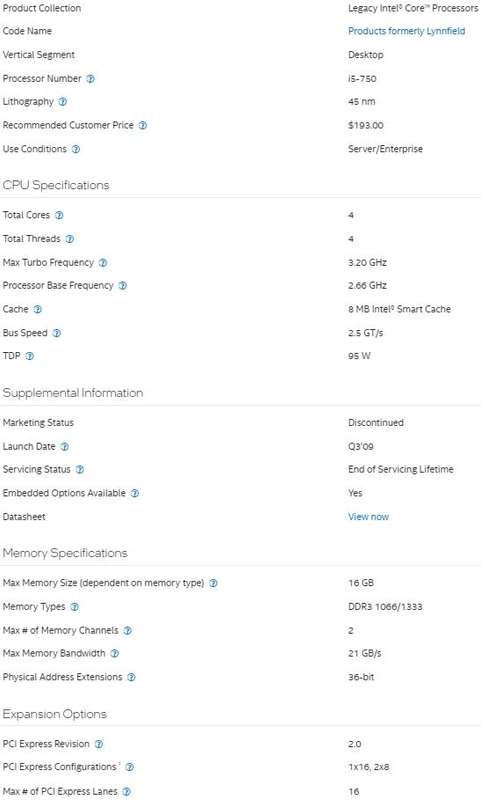Open the Datasheet View now link
This screenshot has width=481, height=800.
click(x=368, y=517)
